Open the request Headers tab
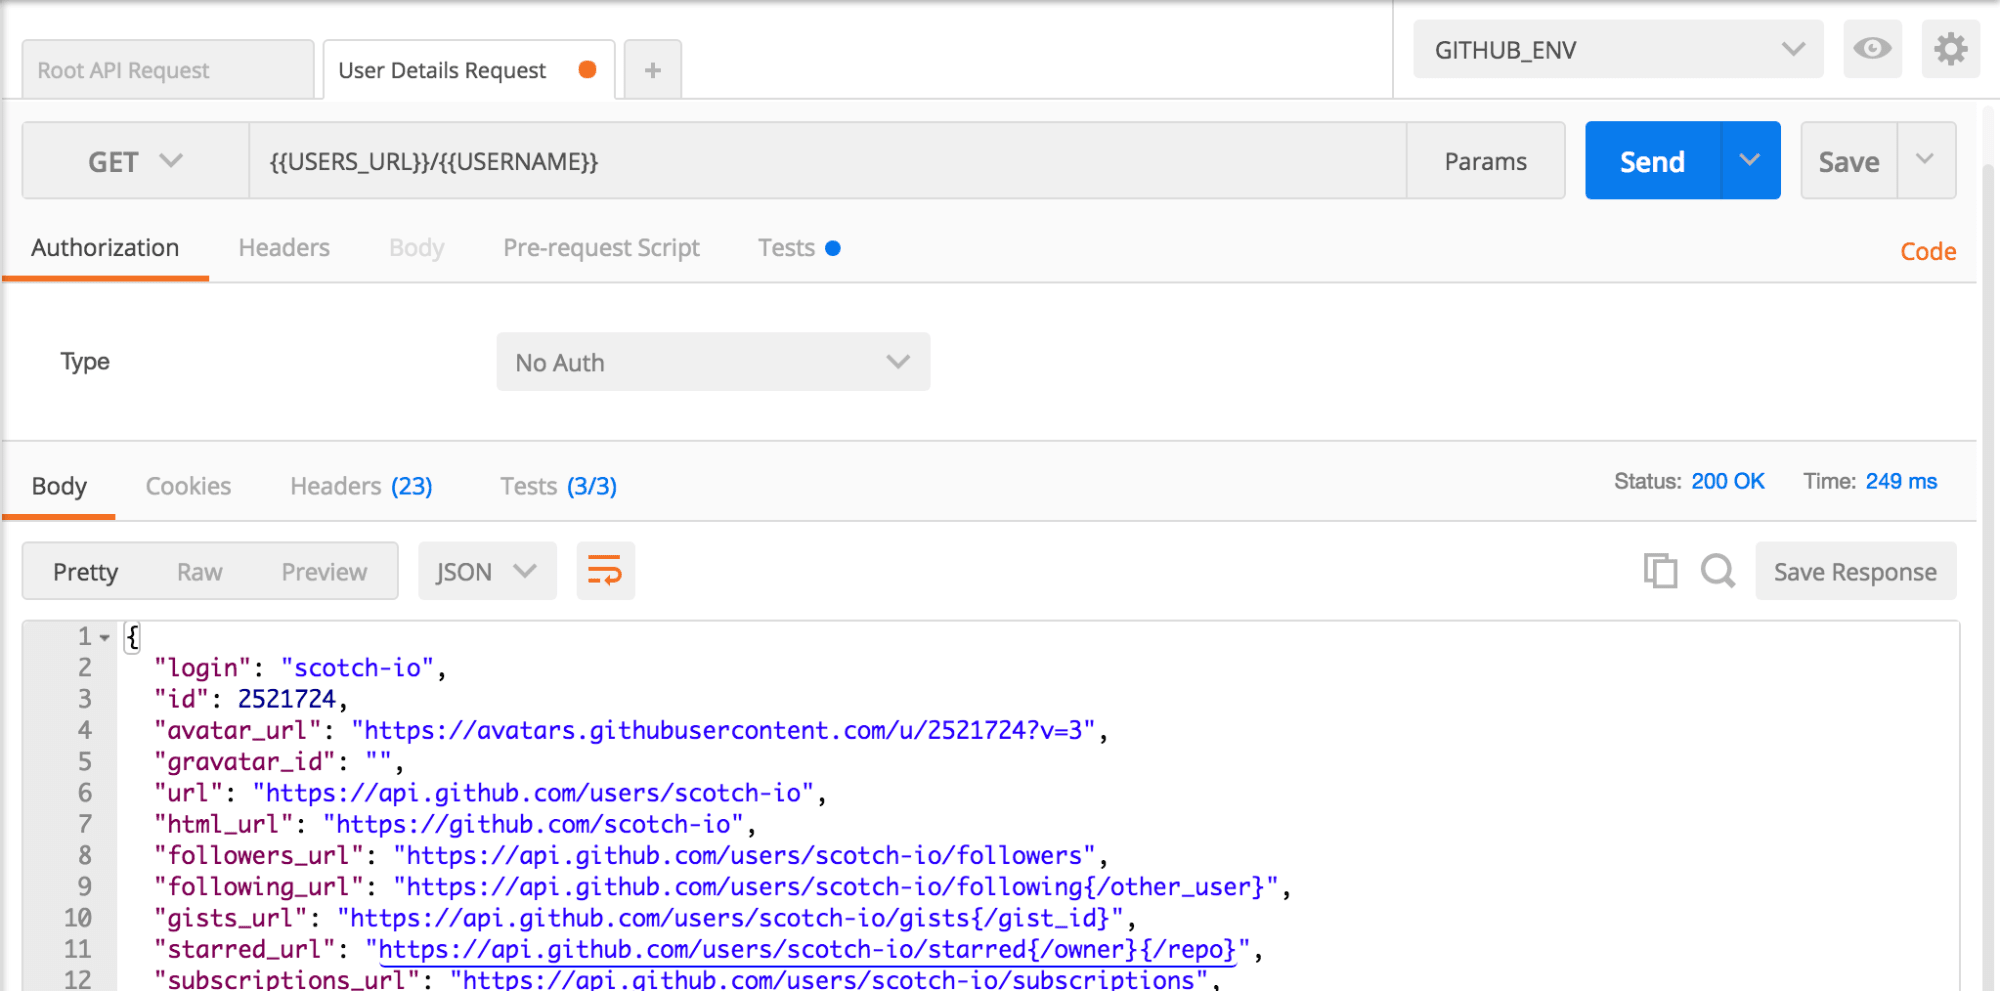Image resolution: width=2000 pixels, height=991 pixels. pyautogui.click(x=284, y=248)
